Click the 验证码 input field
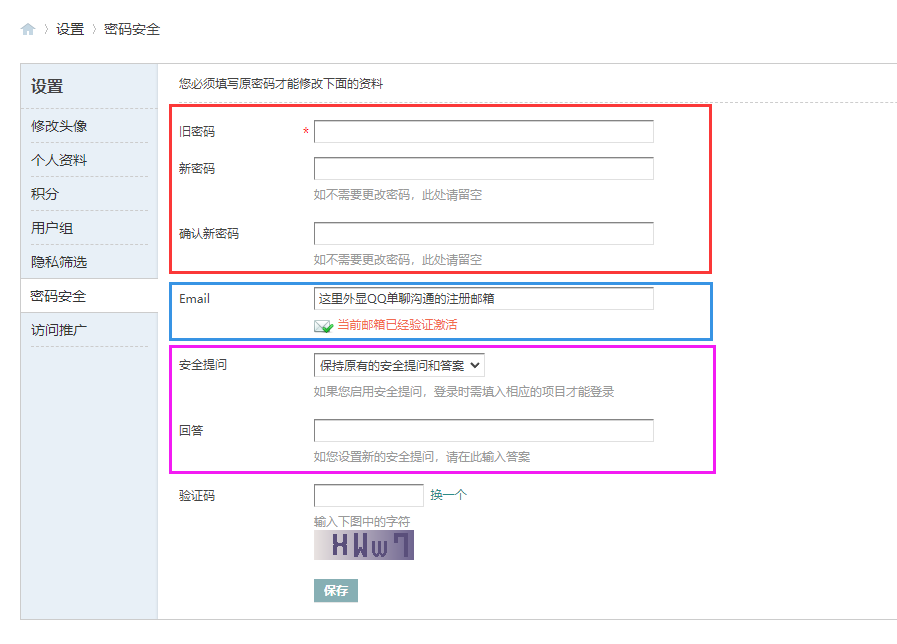Image resolution: width=897 pixels, height=644 pixels. pos(368,495)
